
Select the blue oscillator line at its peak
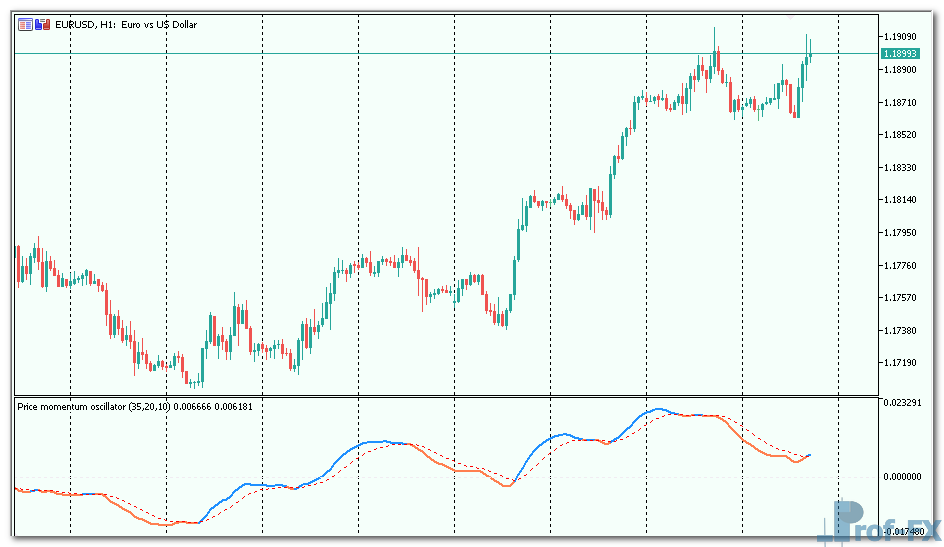tap(657, 409)
